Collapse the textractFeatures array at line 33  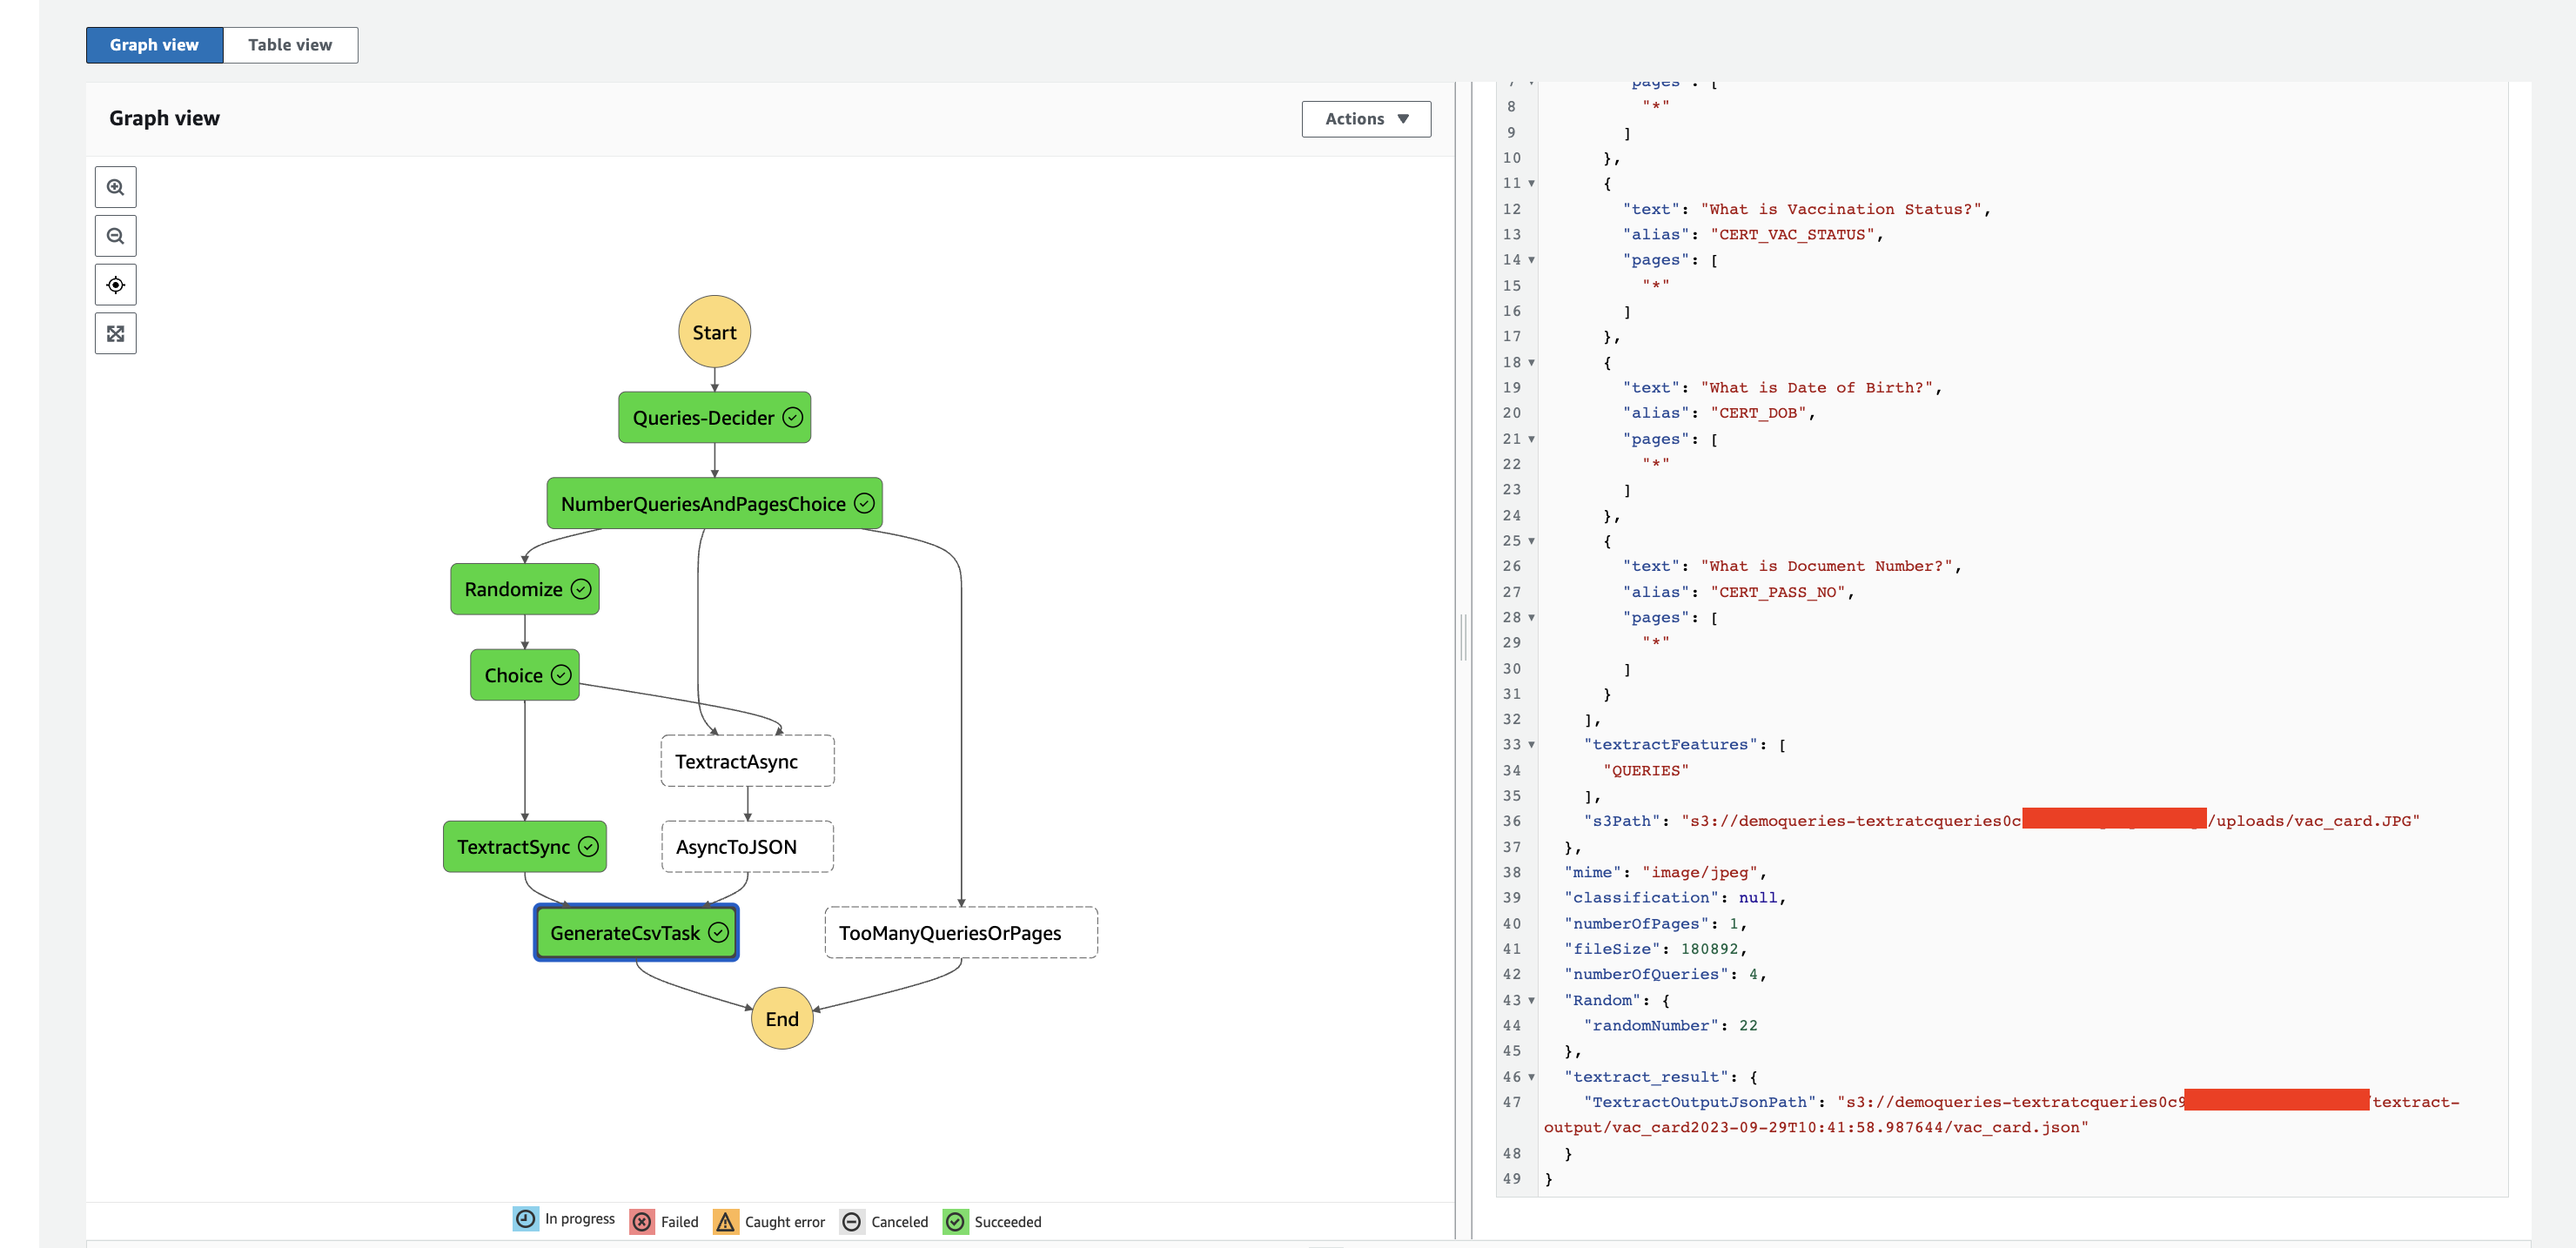click(x=1531, y=745)
